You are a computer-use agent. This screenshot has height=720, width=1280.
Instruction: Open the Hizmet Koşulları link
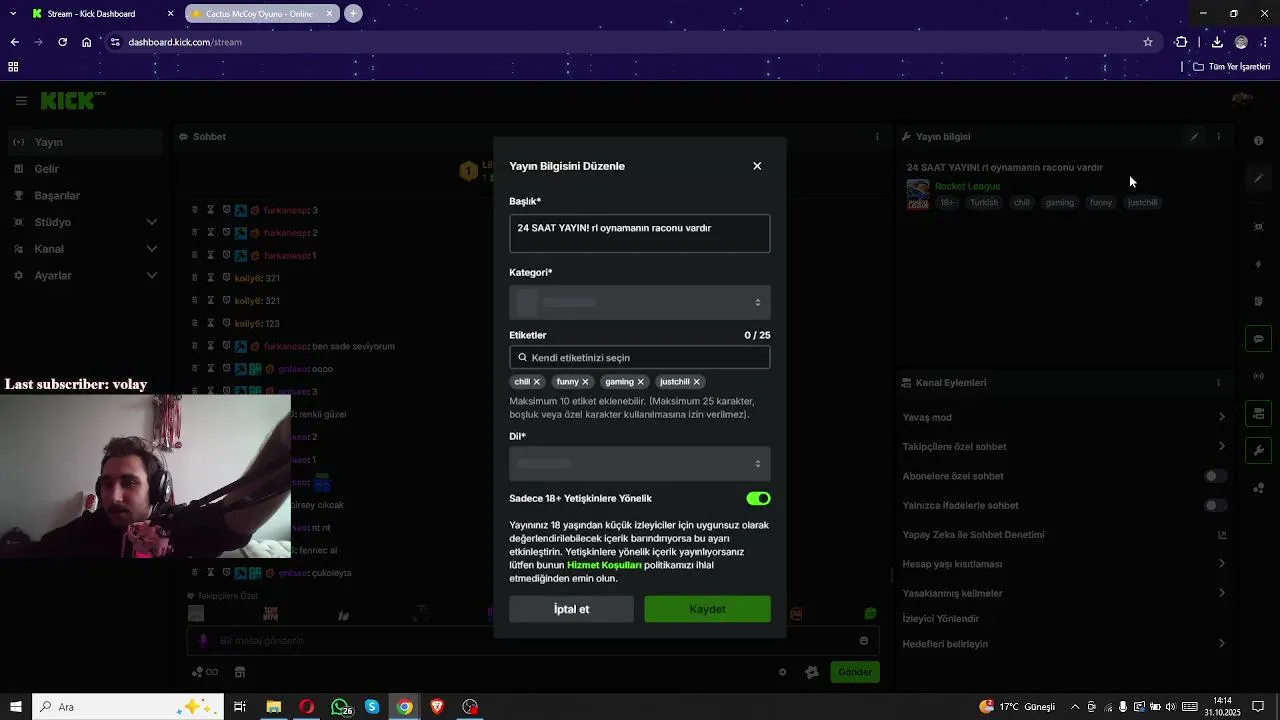(604, 565)
